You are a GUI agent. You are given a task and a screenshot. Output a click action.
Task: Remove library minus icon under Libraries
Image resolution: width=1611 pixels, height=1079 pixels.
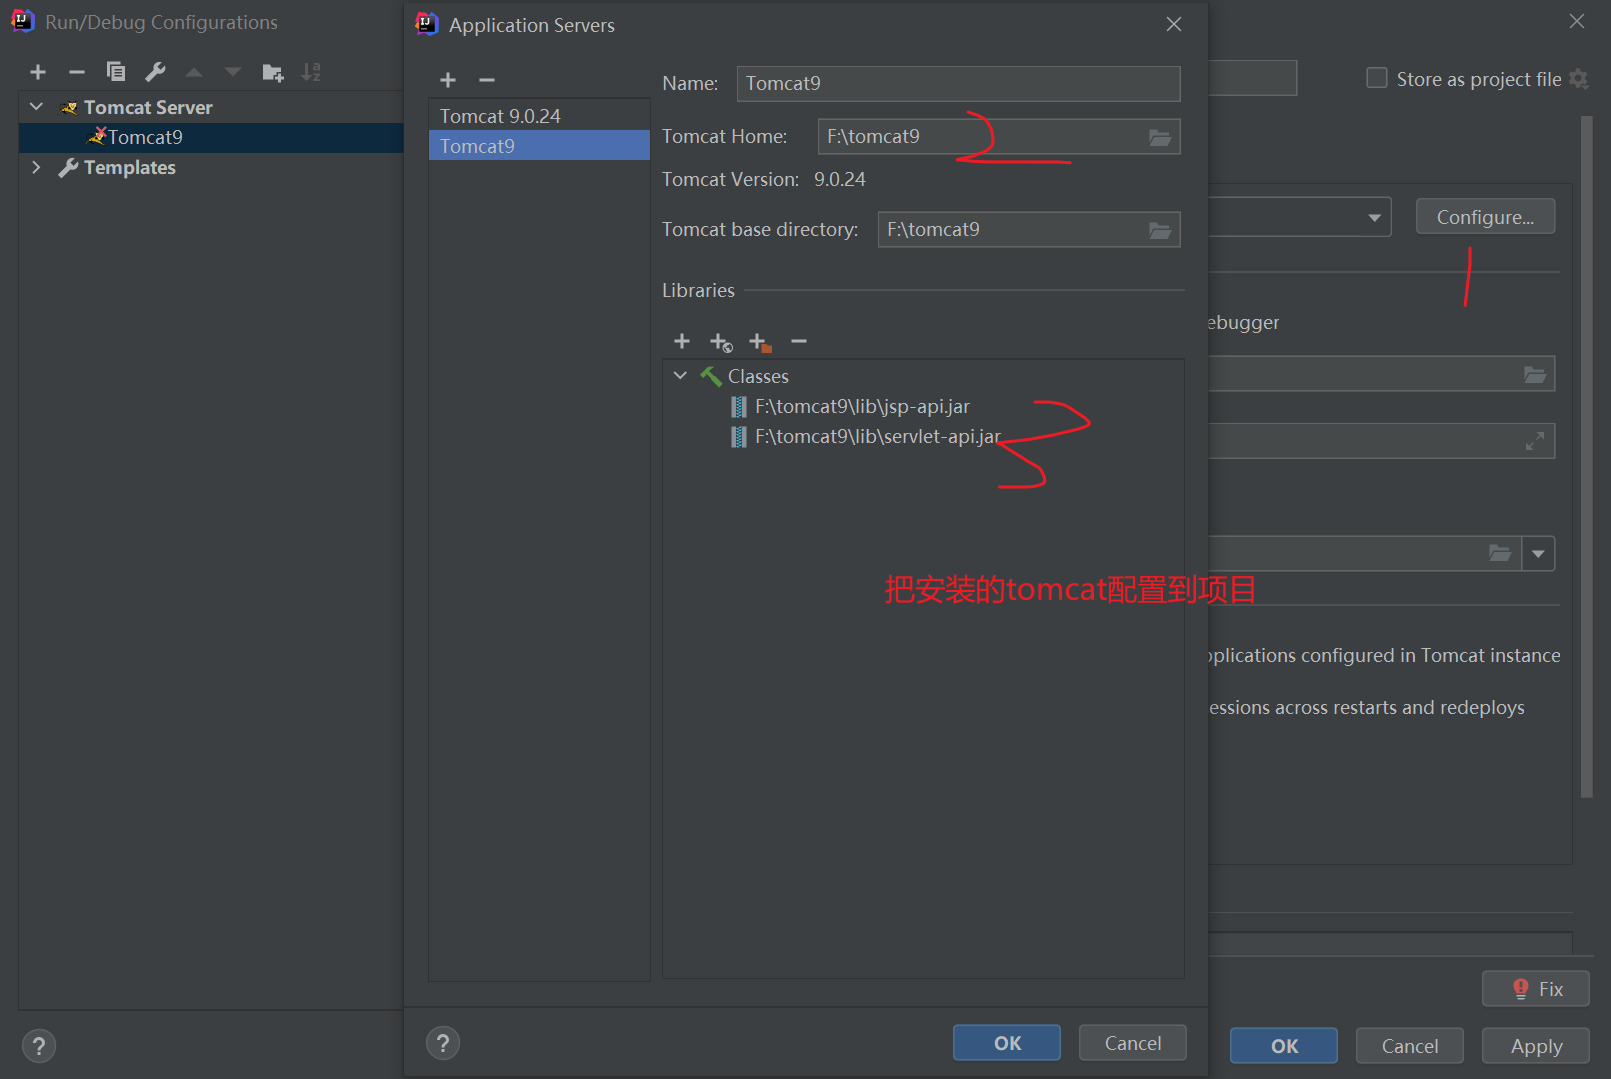pos(799,342)
